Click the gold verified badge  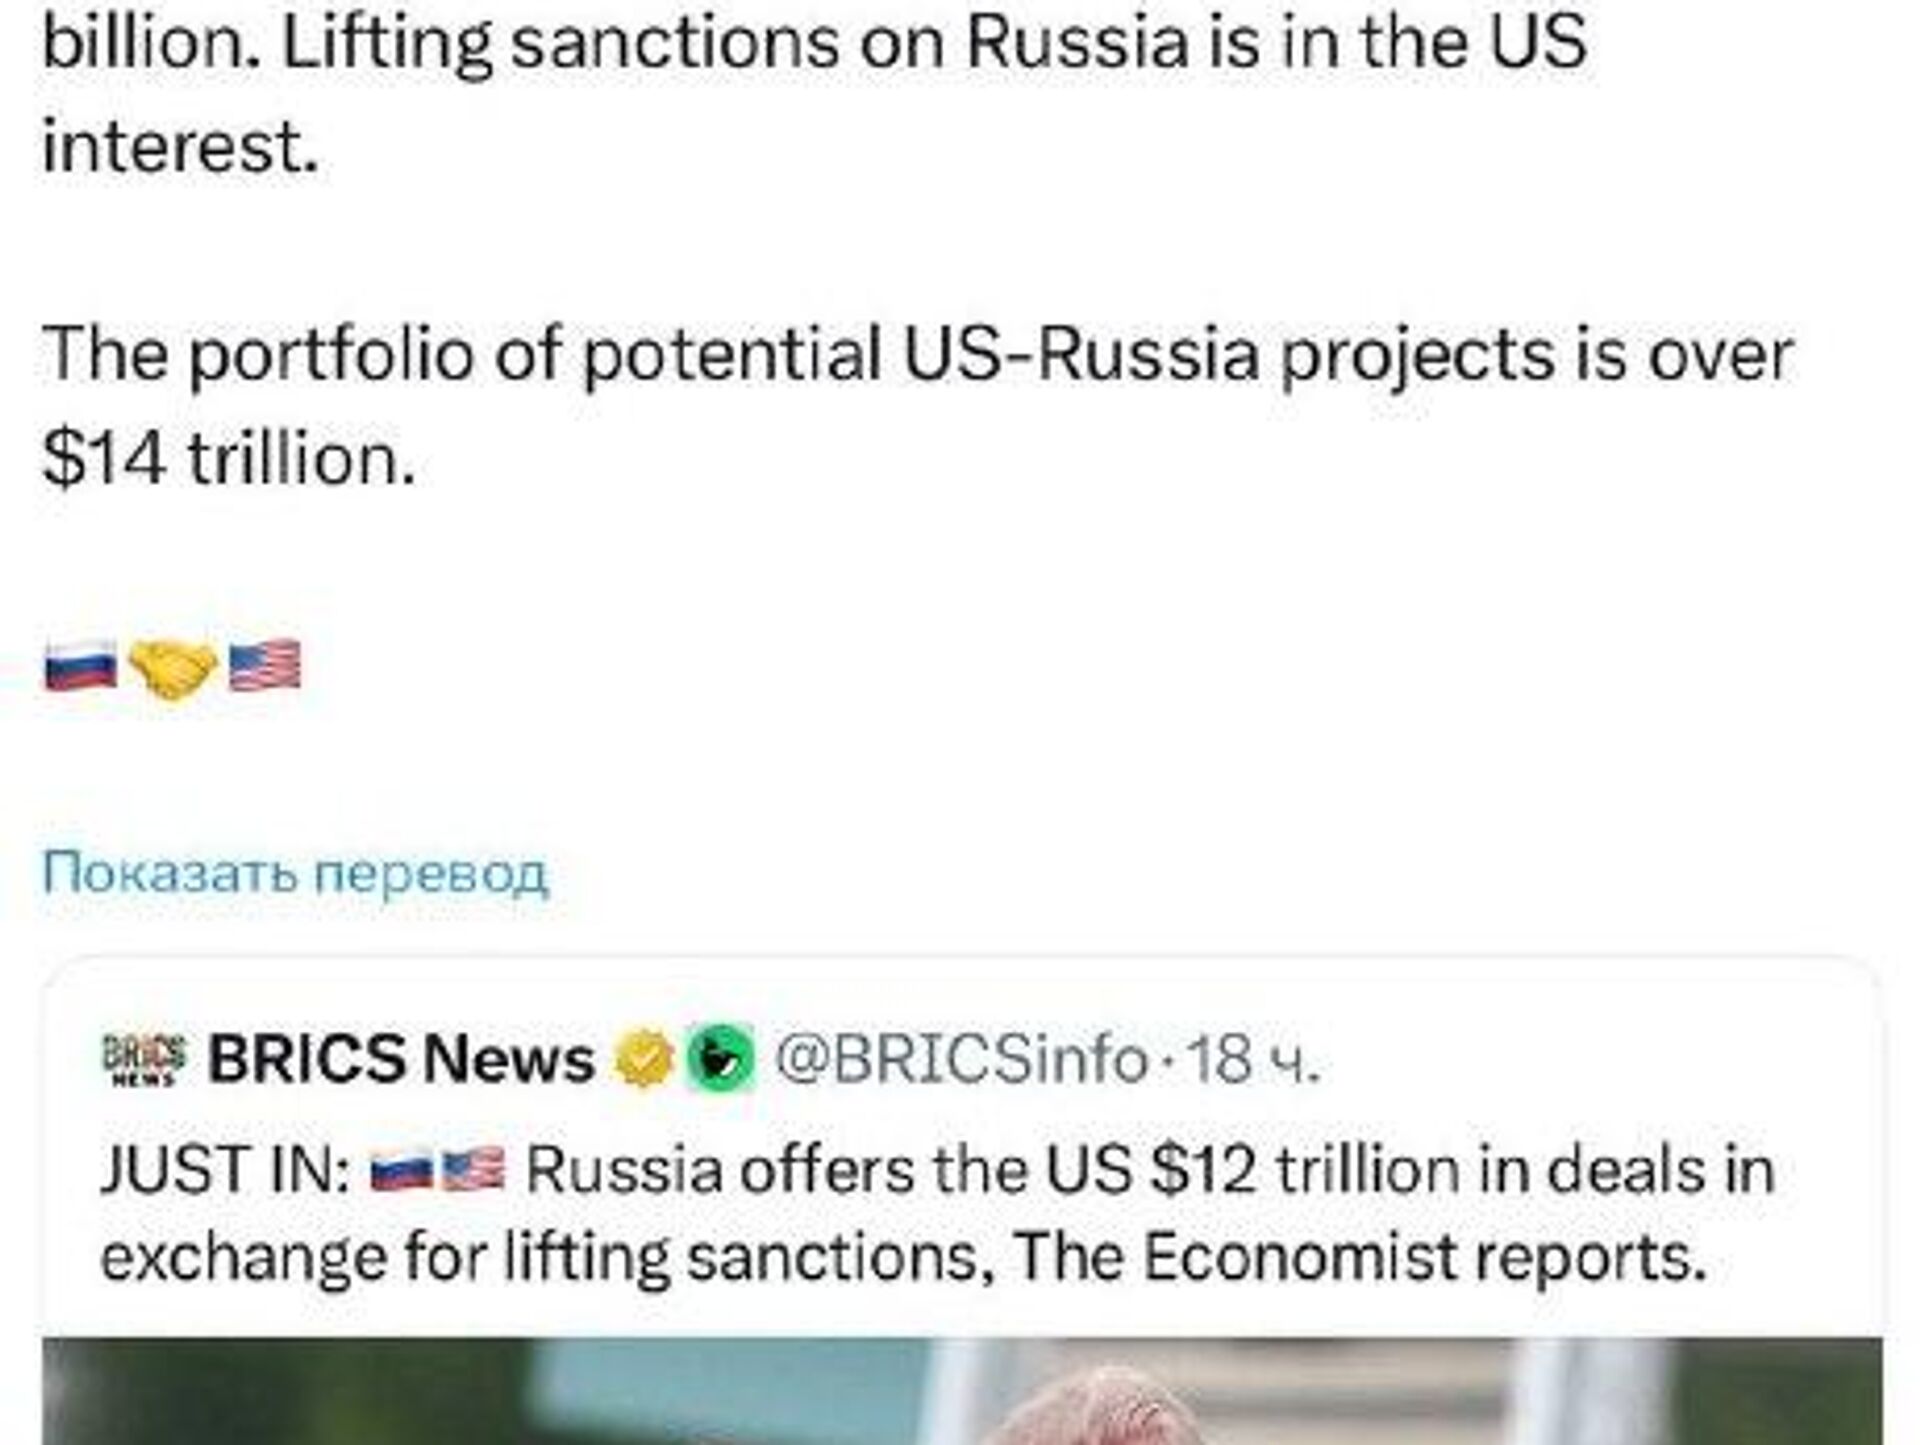(644, 1059)
